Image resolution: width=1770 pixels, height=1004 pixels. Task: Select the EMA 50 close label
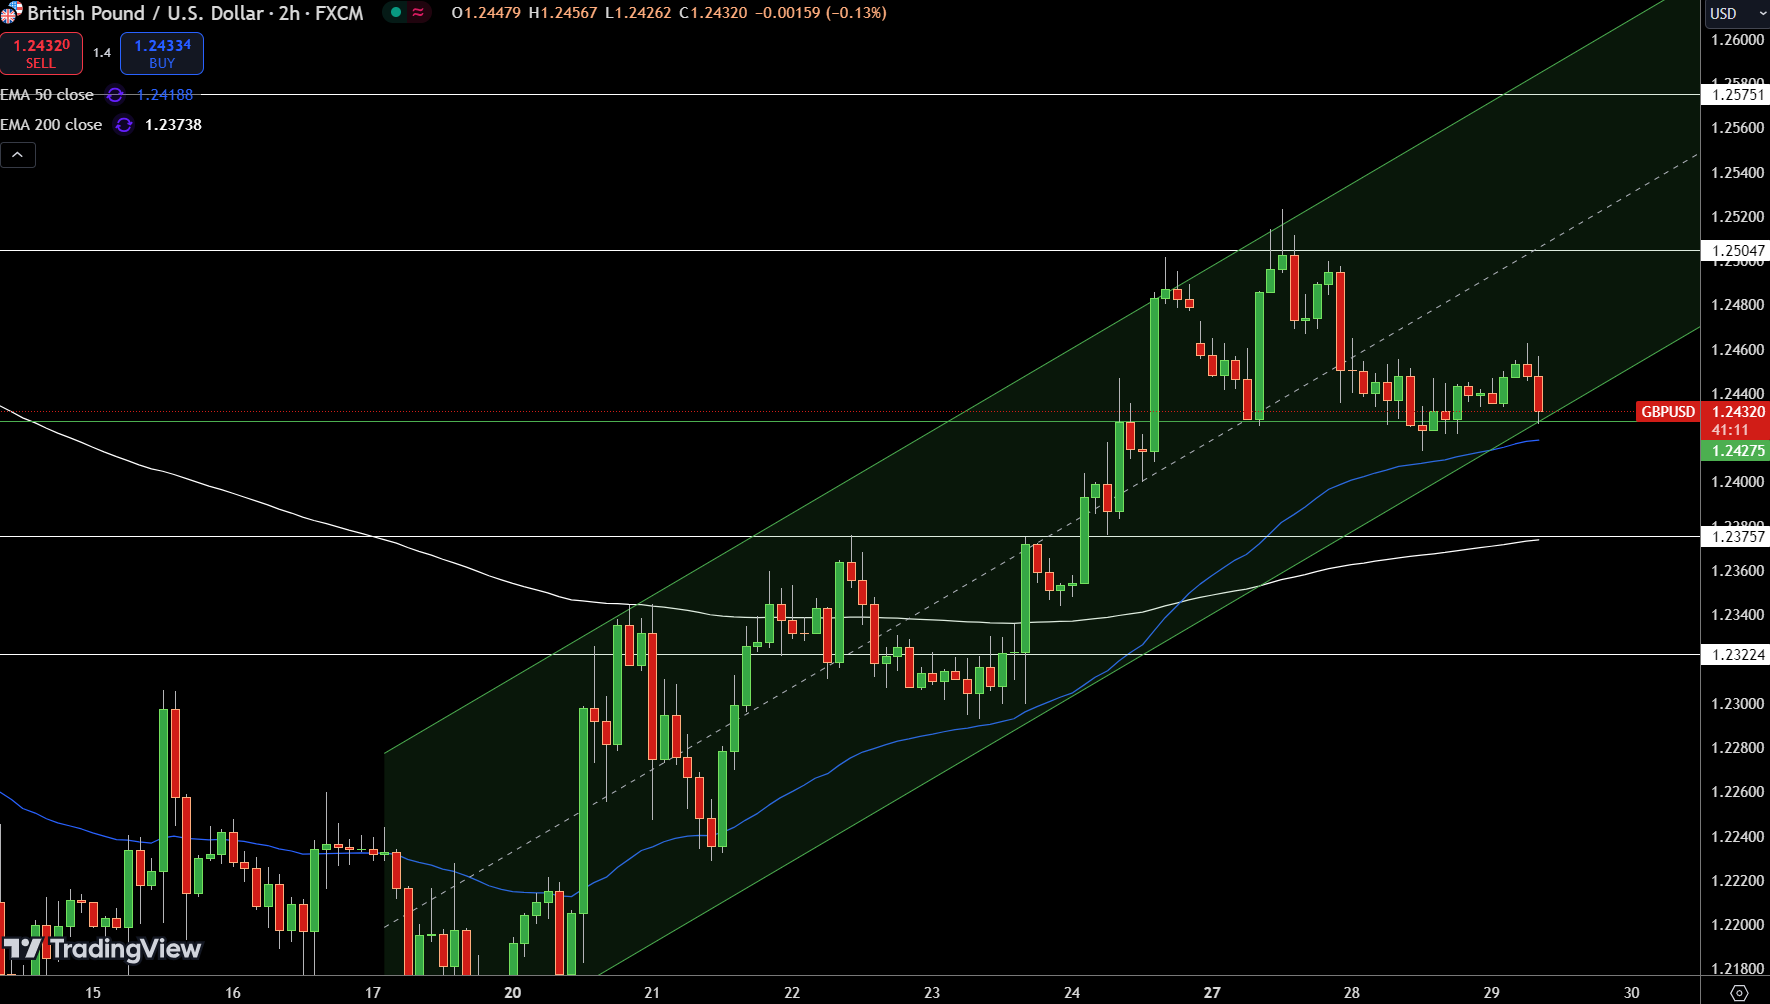pyautogui.click(x=47, y=95)
